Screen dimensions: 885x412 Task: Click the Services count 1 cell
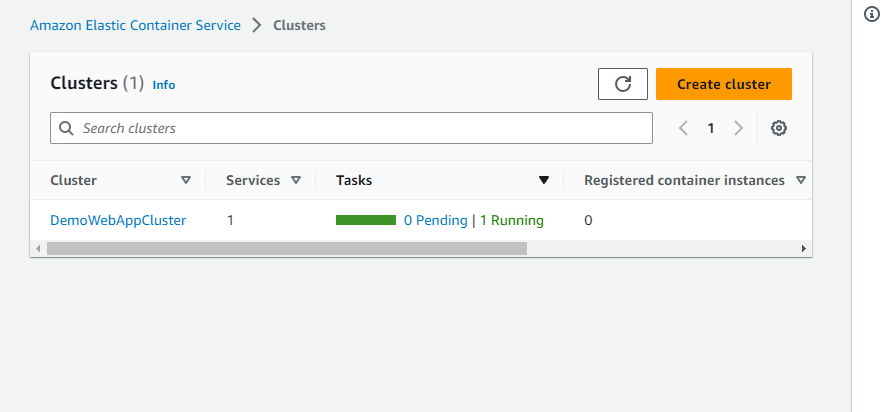230,220
